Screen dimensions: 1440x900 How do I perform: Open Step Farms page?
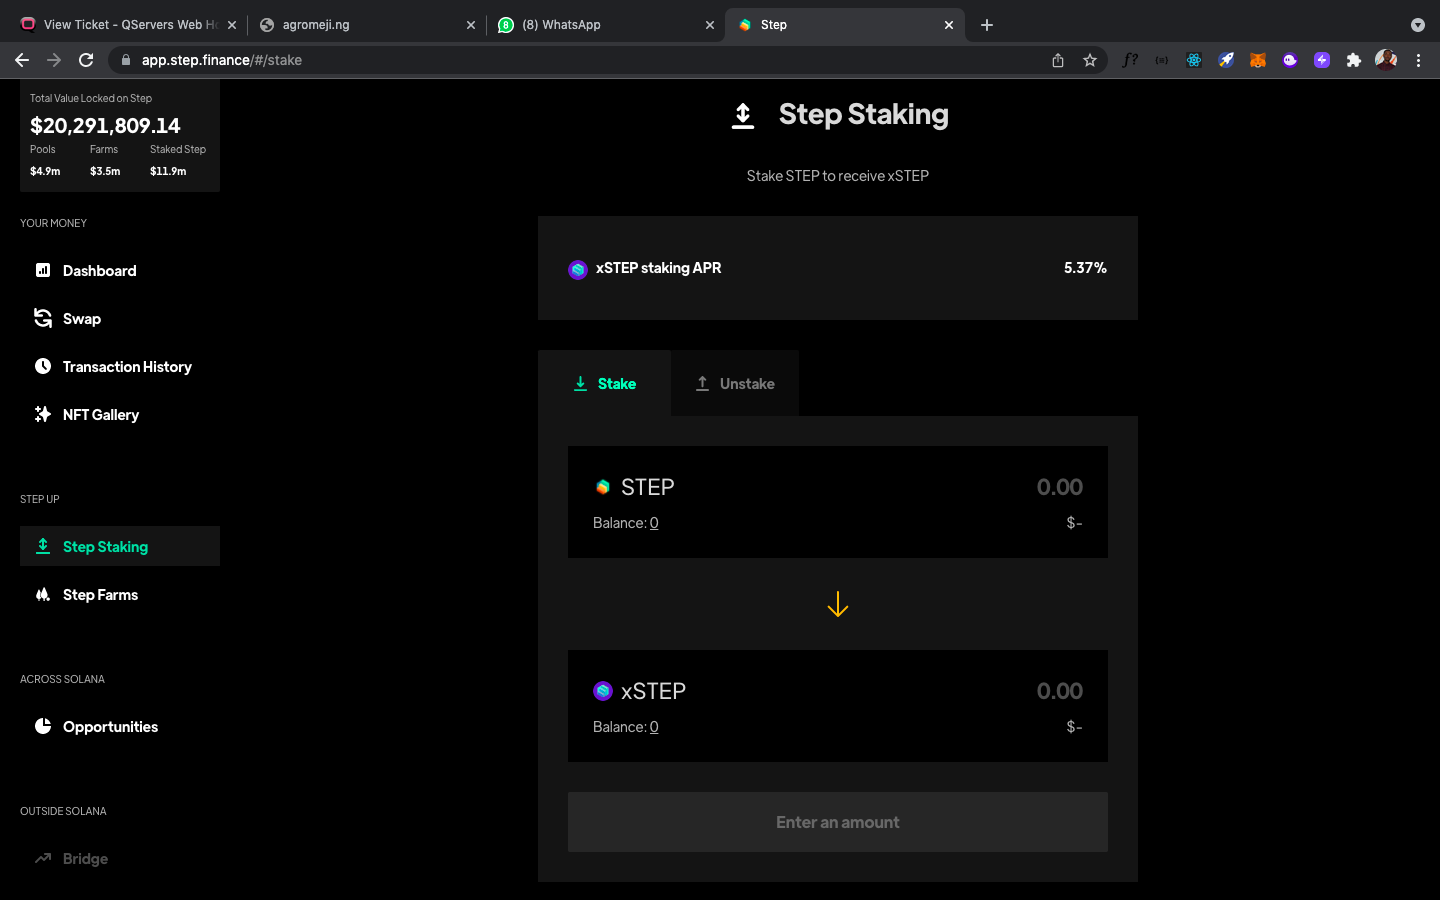point(120,594)
